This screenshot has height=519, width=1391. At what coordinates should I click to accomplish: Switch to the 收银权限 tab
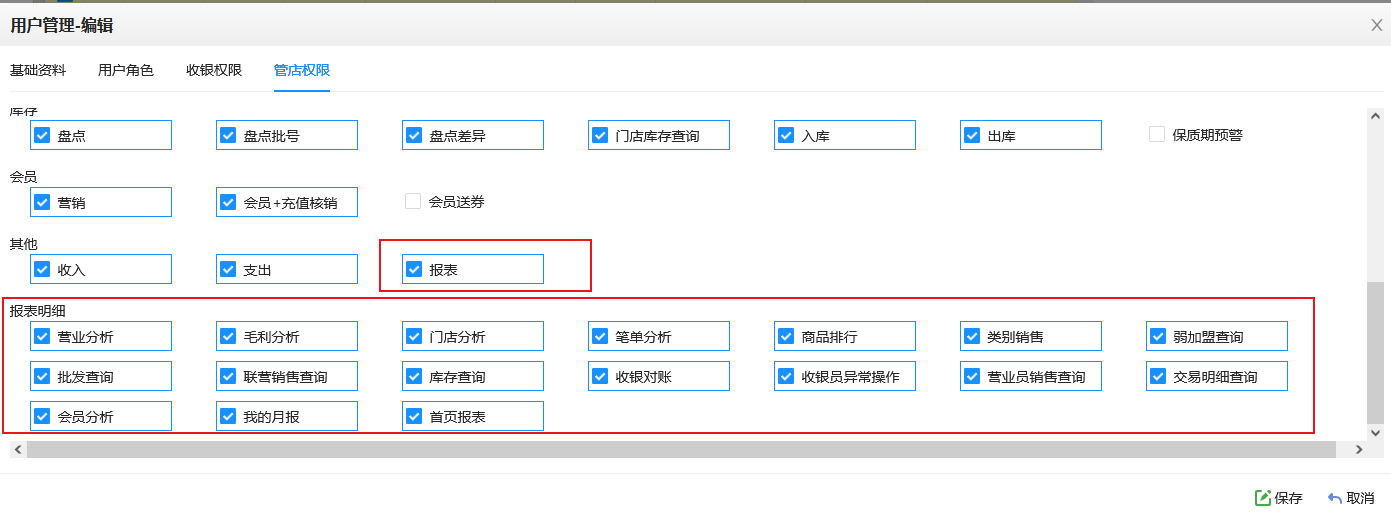click(214, 70)
